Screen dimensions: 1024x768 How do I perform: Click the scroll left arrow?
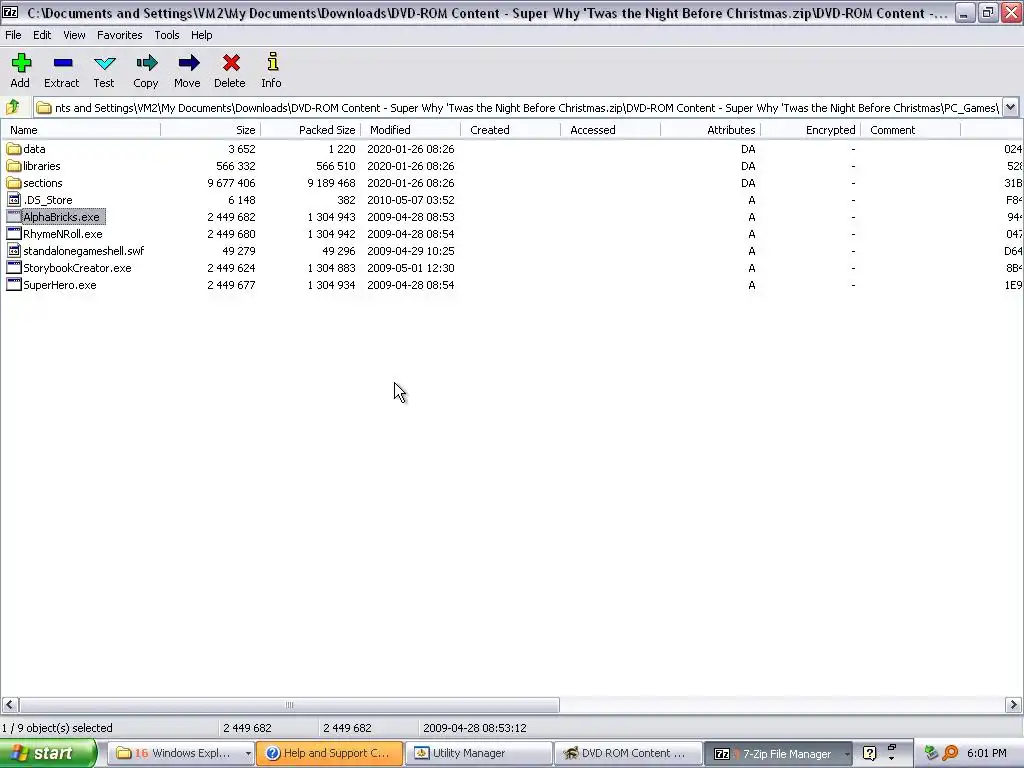coord(9,705)
